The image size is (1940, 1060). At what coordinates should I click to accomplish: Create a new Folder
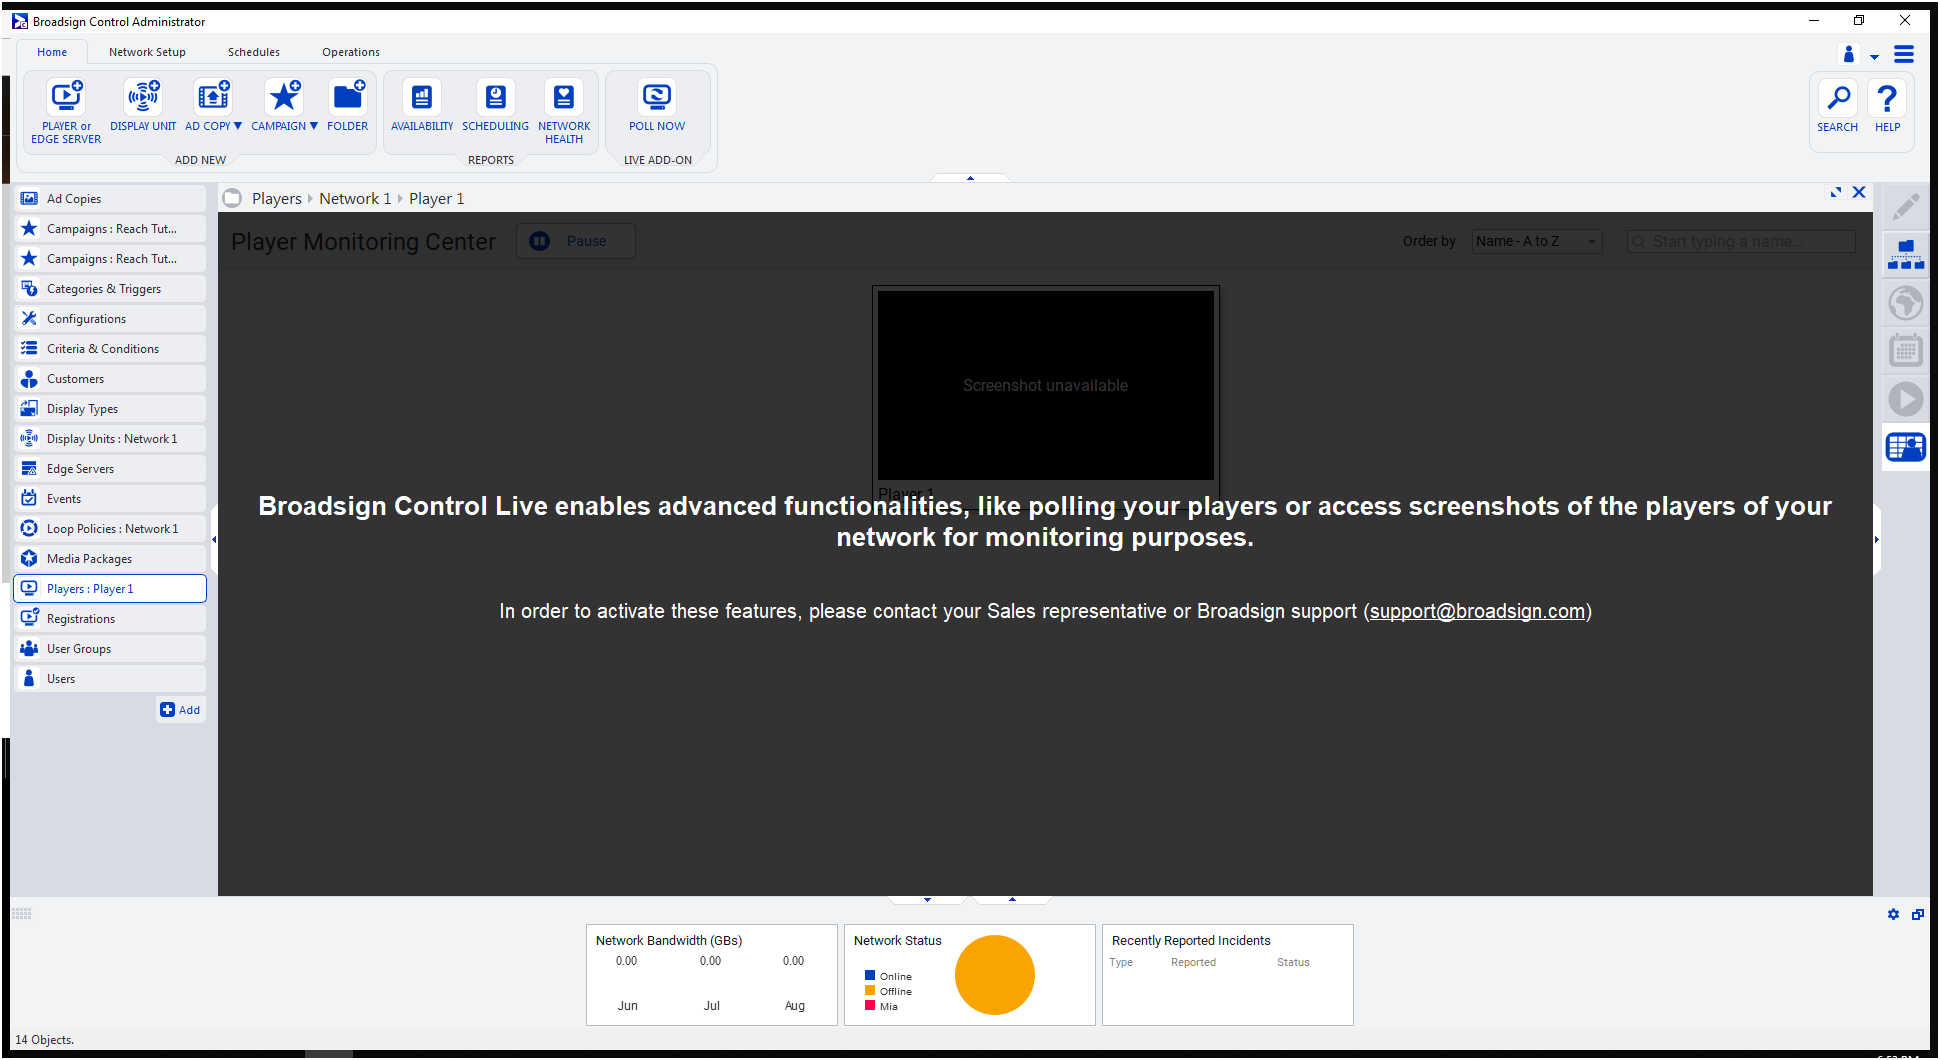(347, 105)
